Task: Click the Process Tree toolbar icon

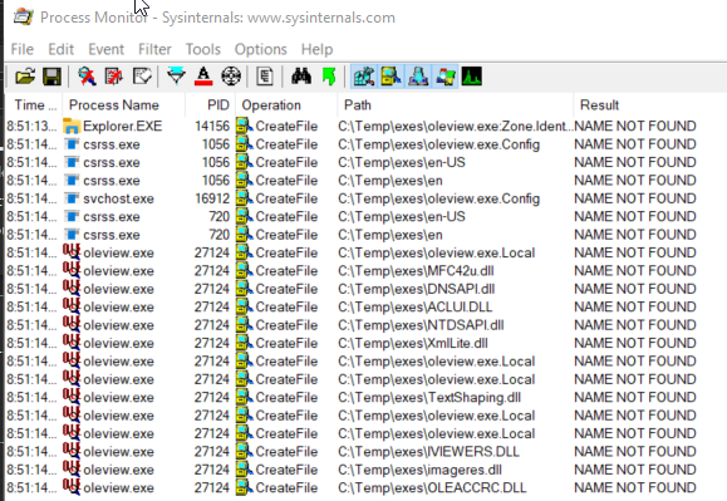Action: (x=265, y=76)
